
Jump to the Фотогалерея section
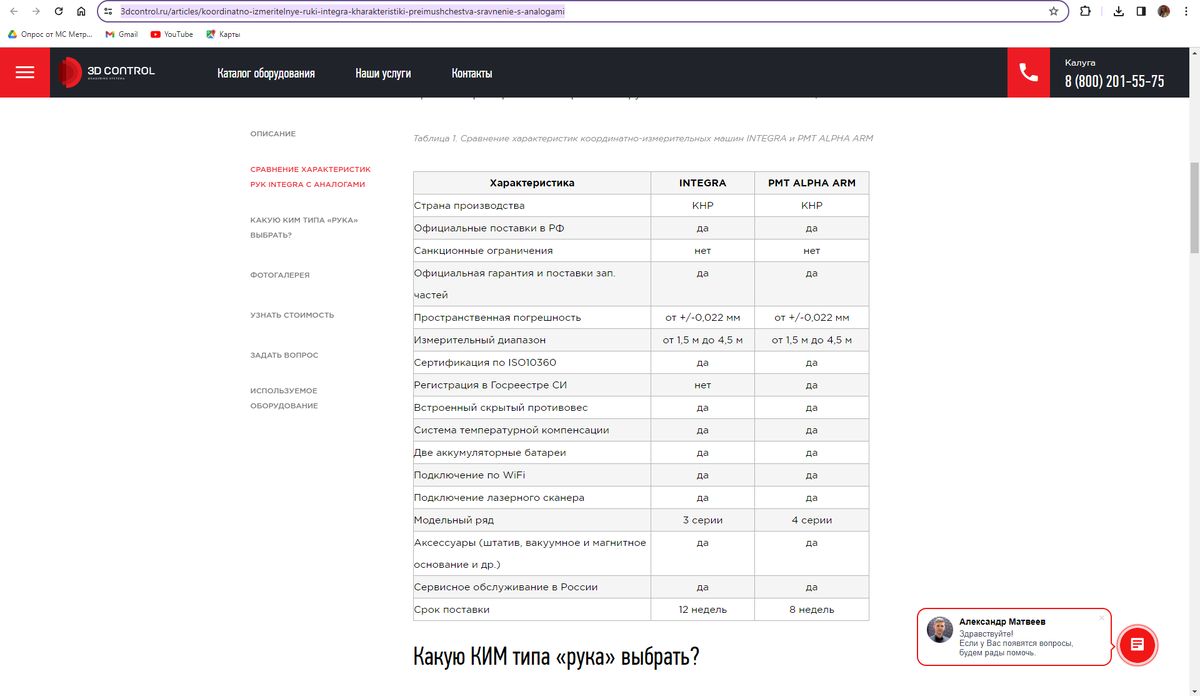pos(280,274)
